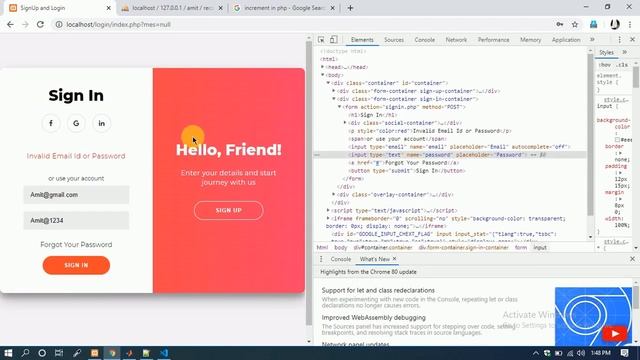The image size is (640, 360).
Task: Switch to the Elements tab
Action: [x=362, y=40]
